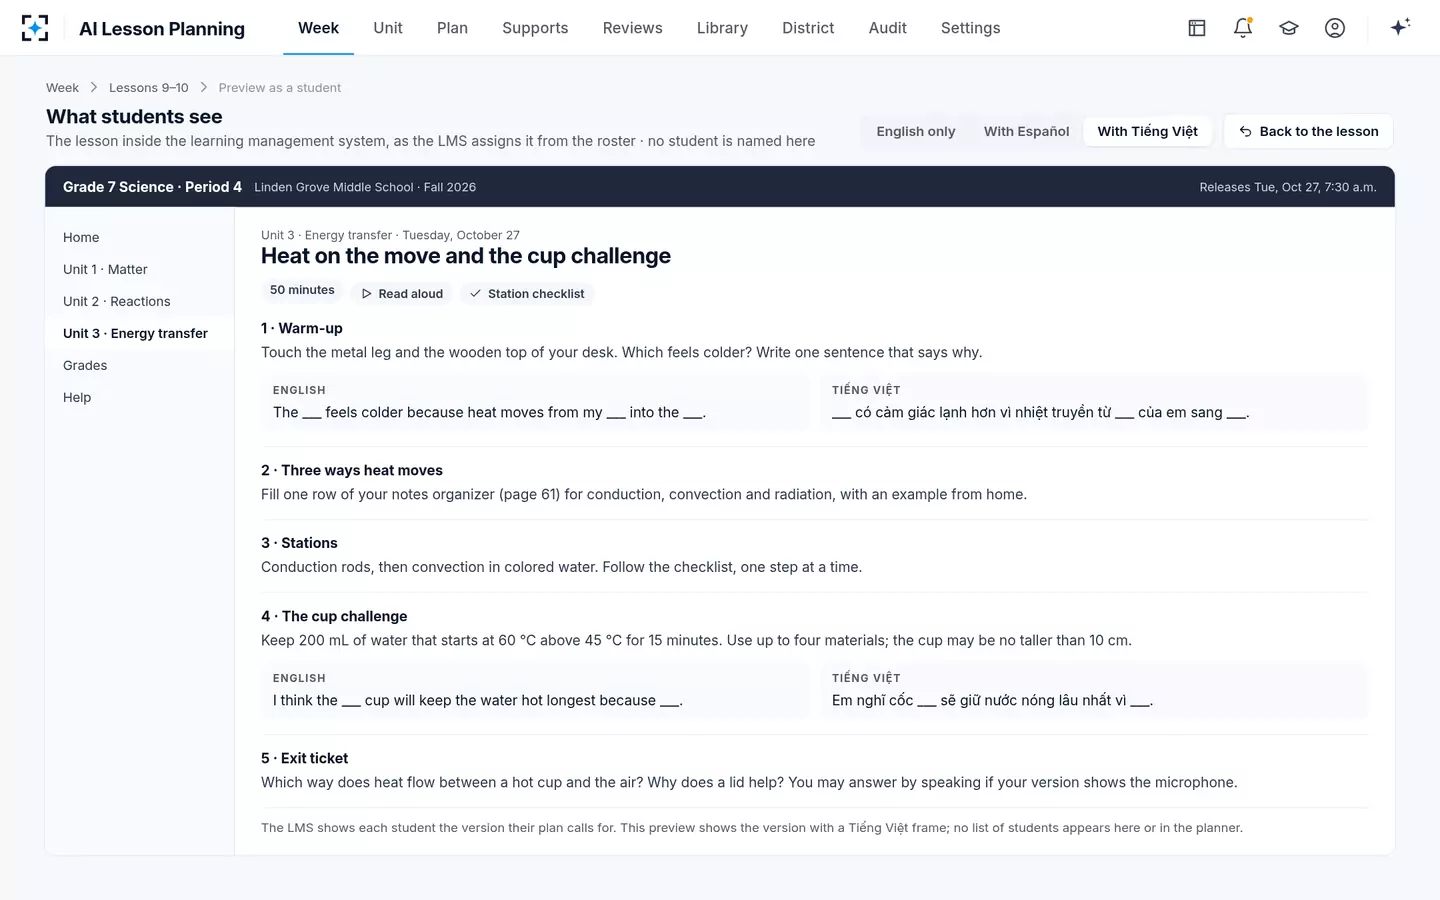
Task: Open the Week tab
Action: pos(318,28)
